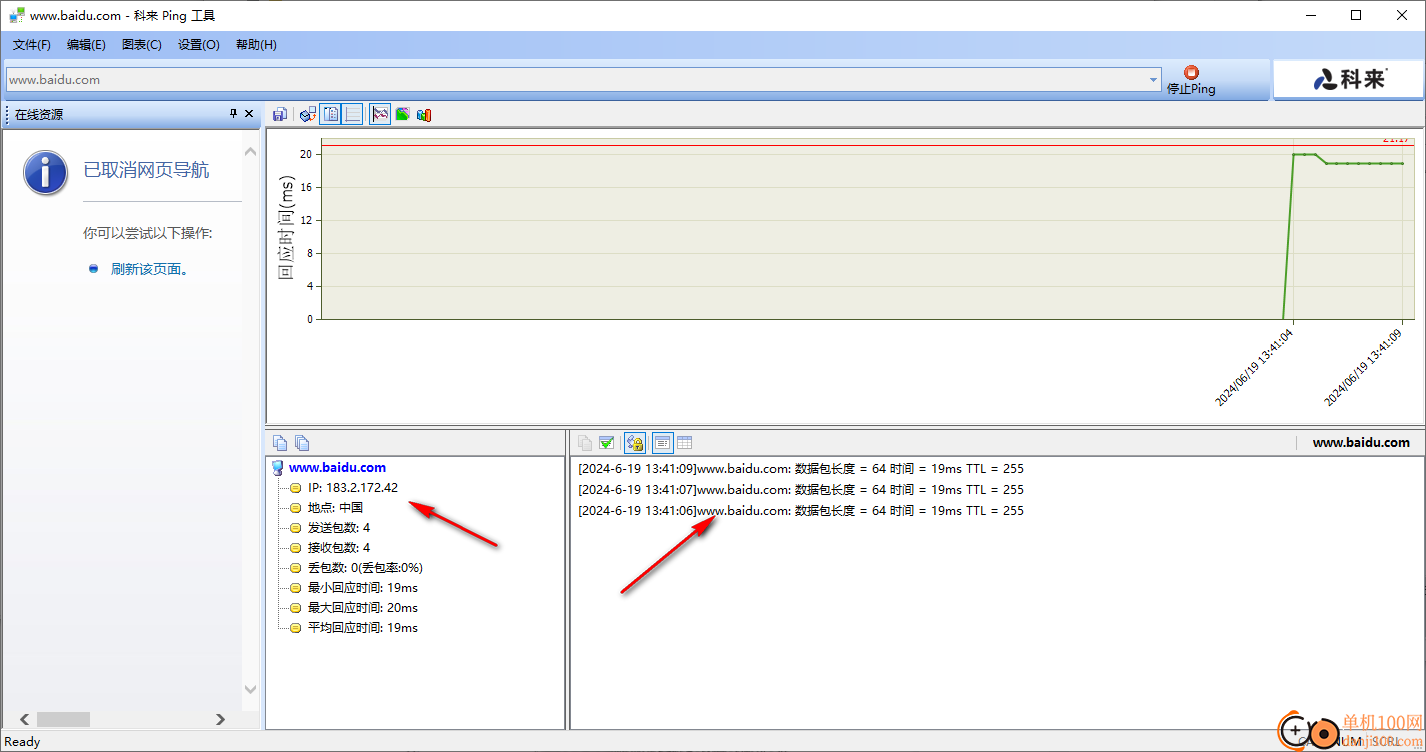Click the www.baidu.com label right of log toolbar
This screenshot has height=752, width=1426.
pyautogui.click(x=1361, y=443)
